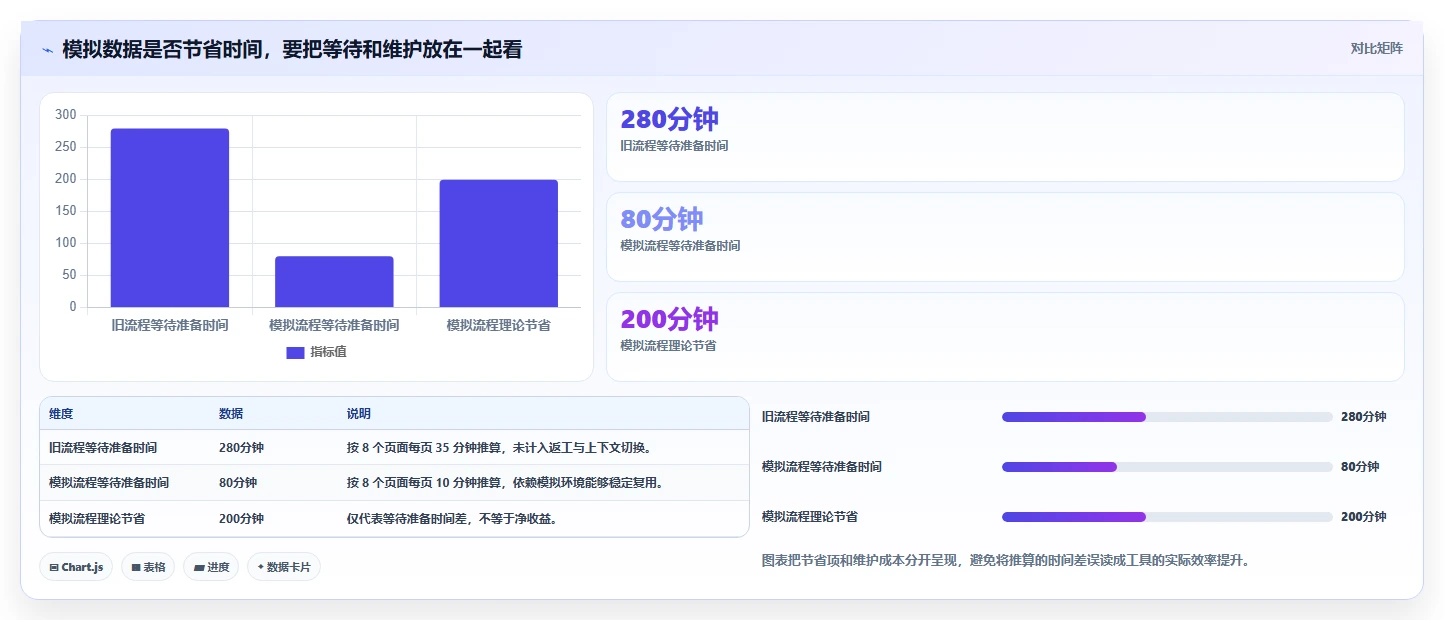Click the progress bar for 模拟流程理论节省

[x=1167, y=517]
